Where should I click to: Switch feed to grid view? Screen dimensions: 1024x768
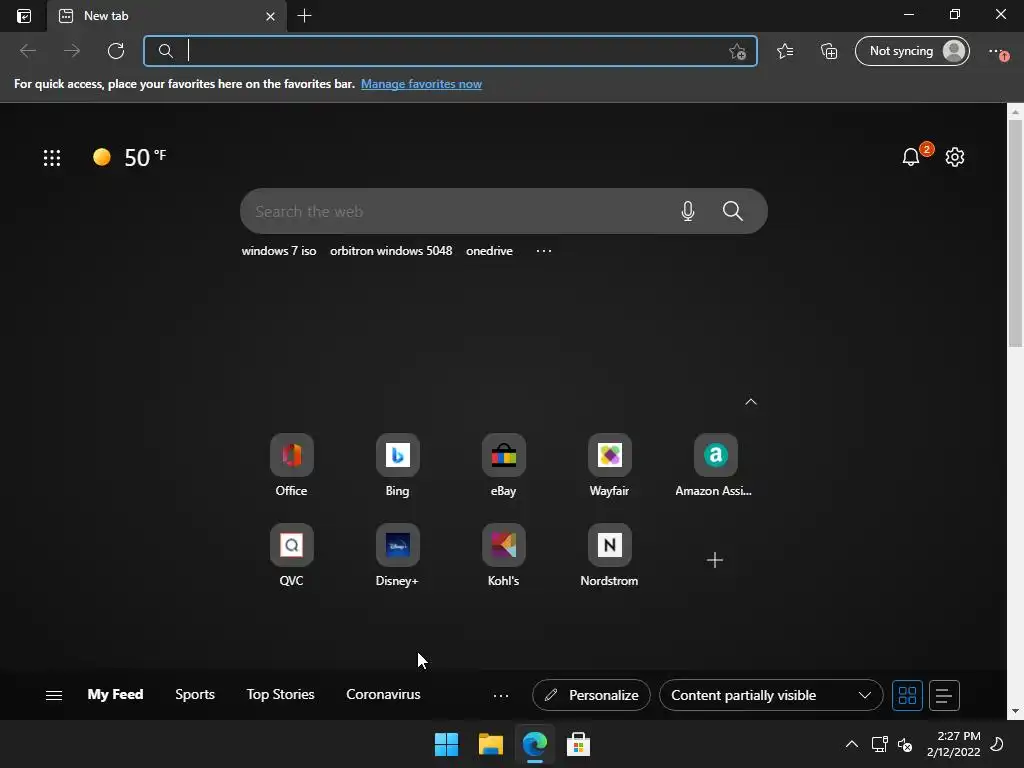coord(907,695)
